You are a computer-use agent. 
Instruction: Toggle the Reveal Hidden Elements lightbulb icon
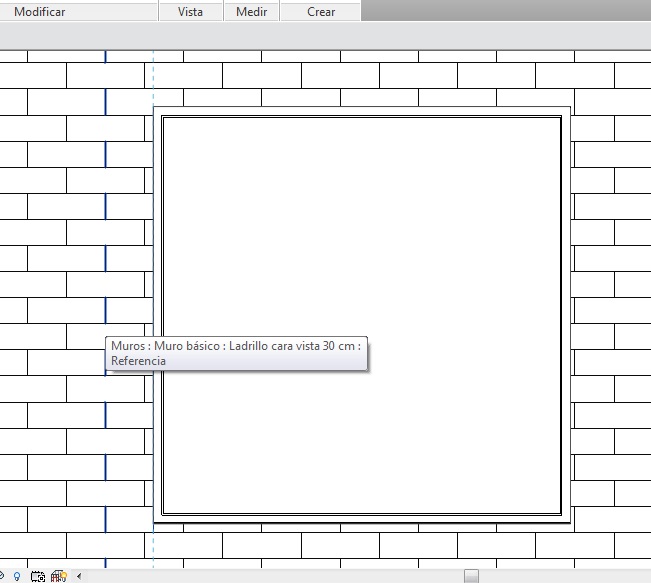[17, 576]
